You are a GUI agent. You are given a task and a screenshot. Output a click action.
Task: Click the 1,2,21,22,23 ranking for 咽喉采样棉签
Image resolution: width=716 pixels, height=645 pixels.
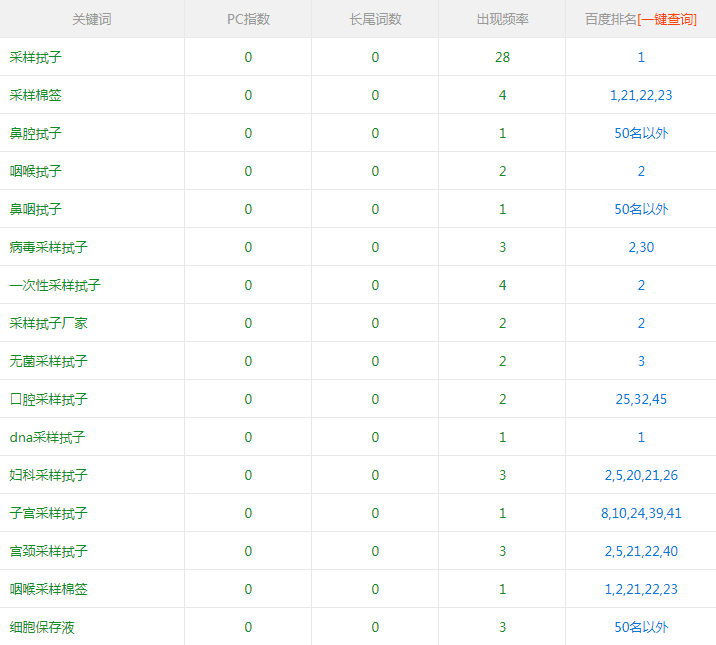(x=641, y=589)
